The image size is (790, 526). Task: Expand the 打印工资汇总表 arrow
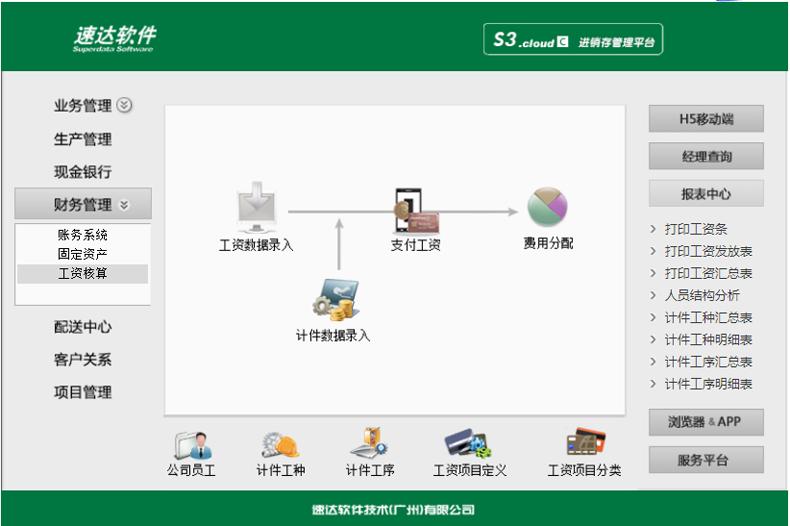(x=653, y=273)
